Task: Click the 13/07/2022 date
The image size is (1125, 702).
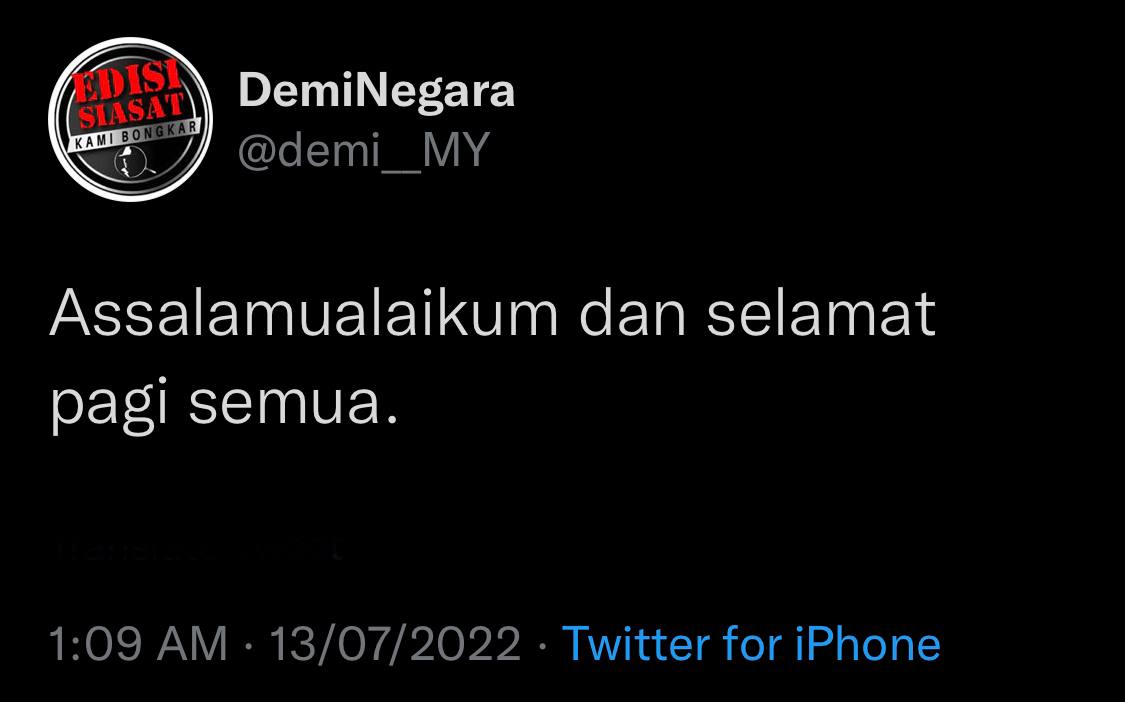Action: coord(395,643)
